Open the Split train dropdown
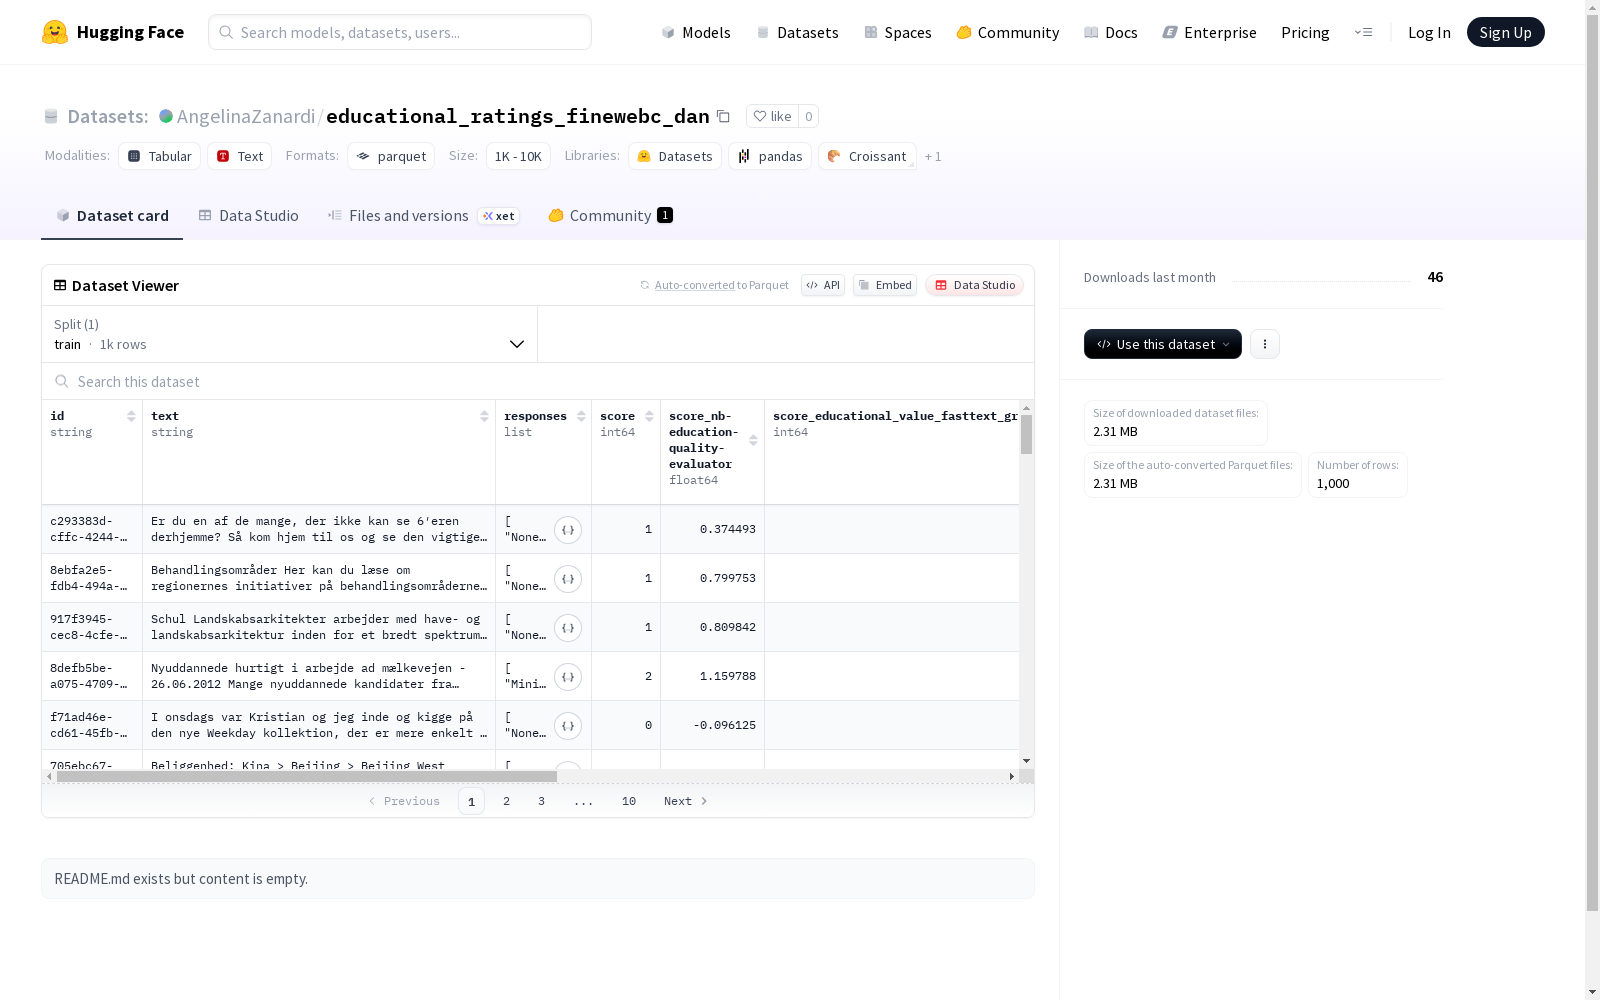 click(x=289, y=334)
